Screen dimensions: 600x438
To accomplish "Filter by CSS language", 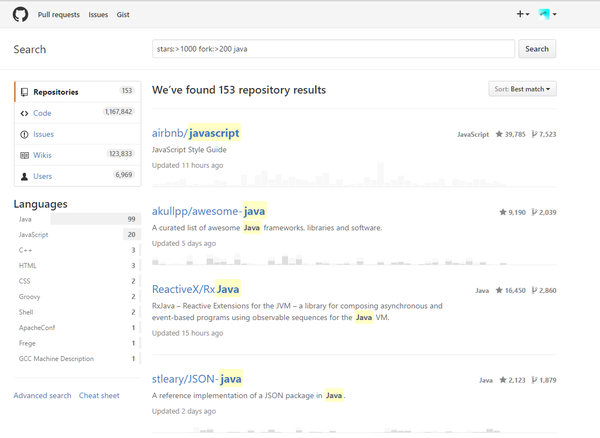I will pos(77,281).
